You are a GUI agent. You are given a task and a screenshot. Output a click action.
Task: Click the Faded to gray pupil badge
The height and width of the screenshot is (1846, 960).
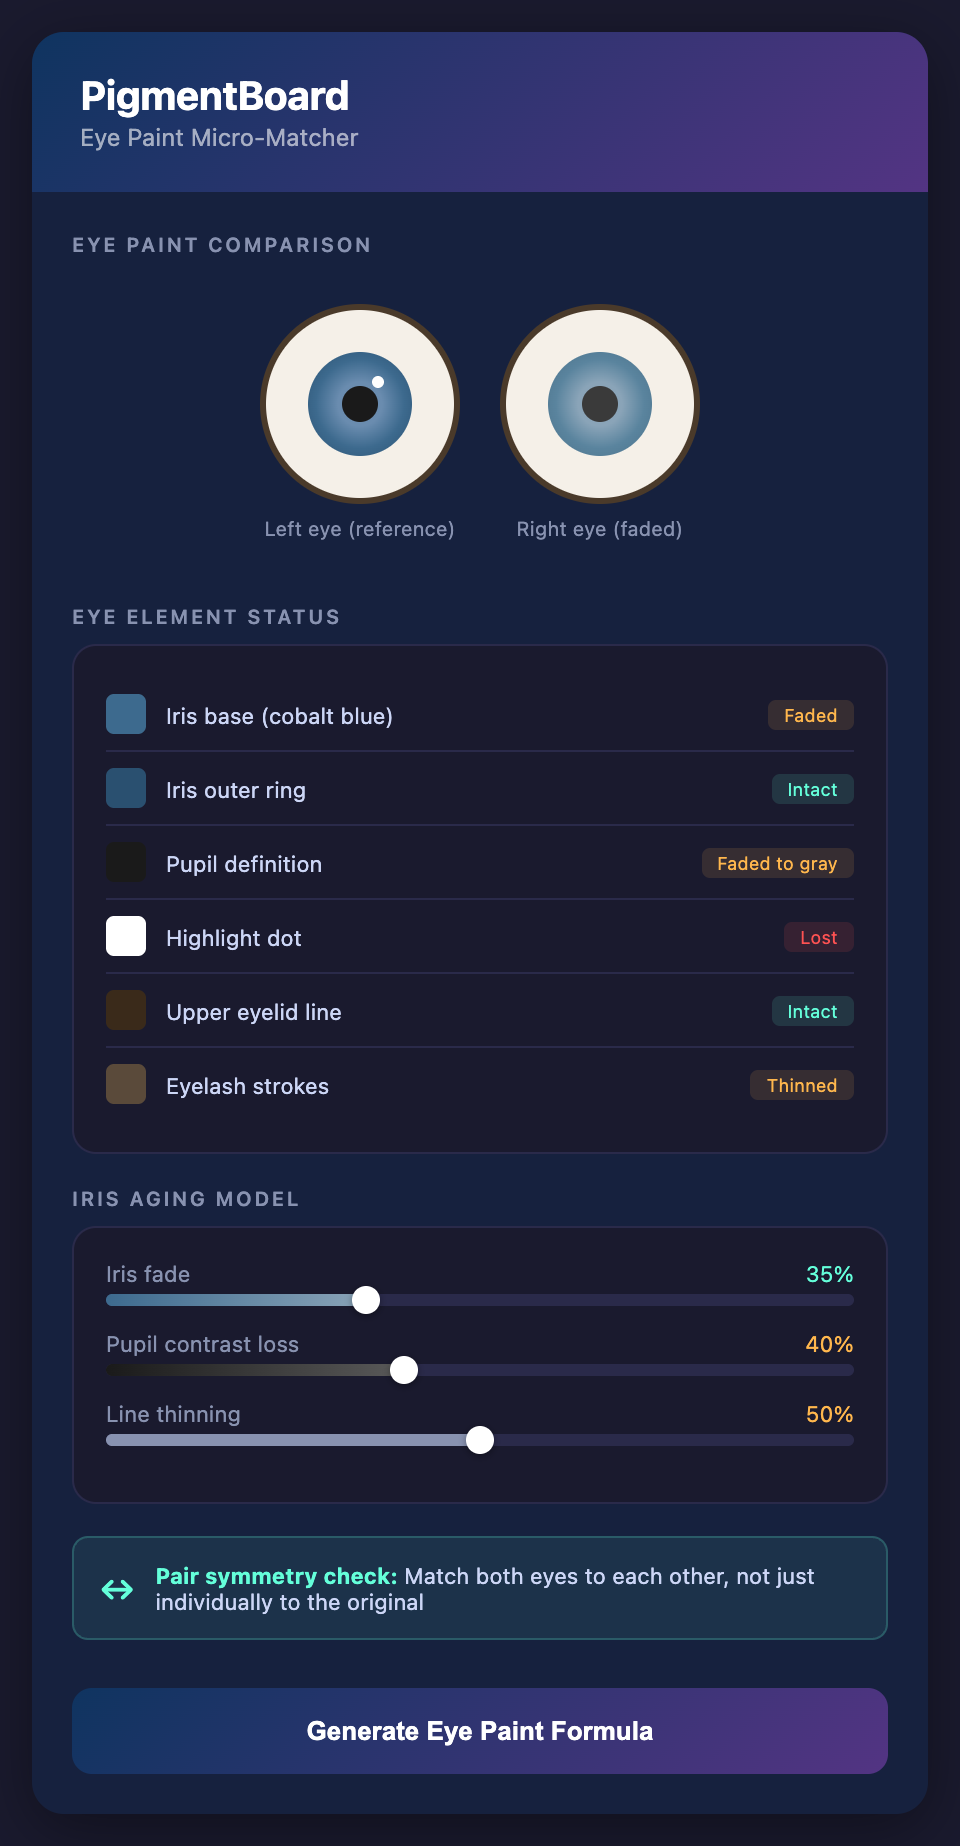coord(777,863)
